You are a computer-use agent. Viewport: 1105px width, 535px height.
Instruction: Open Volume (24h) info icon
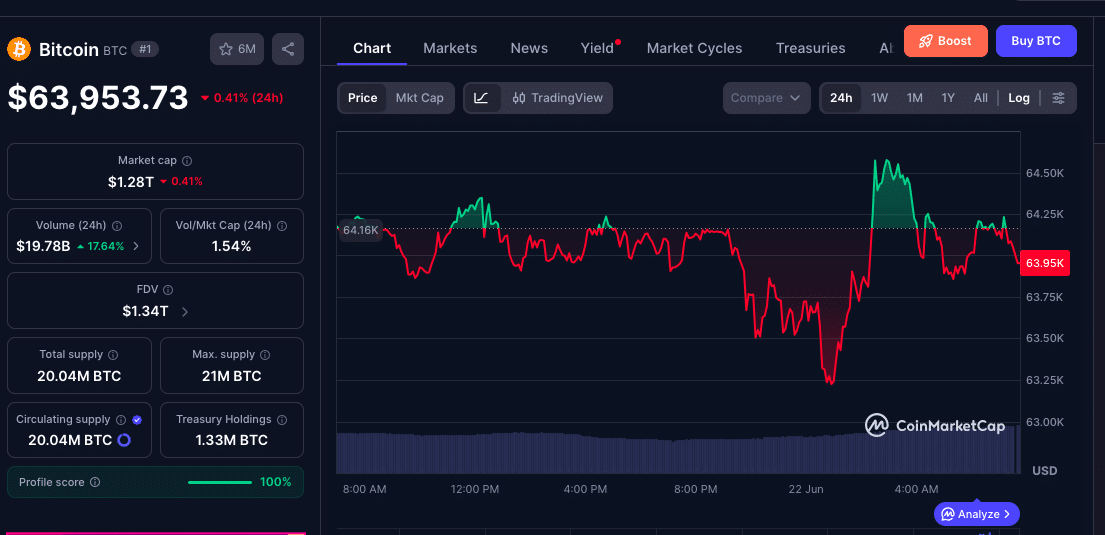pos(117,226)
